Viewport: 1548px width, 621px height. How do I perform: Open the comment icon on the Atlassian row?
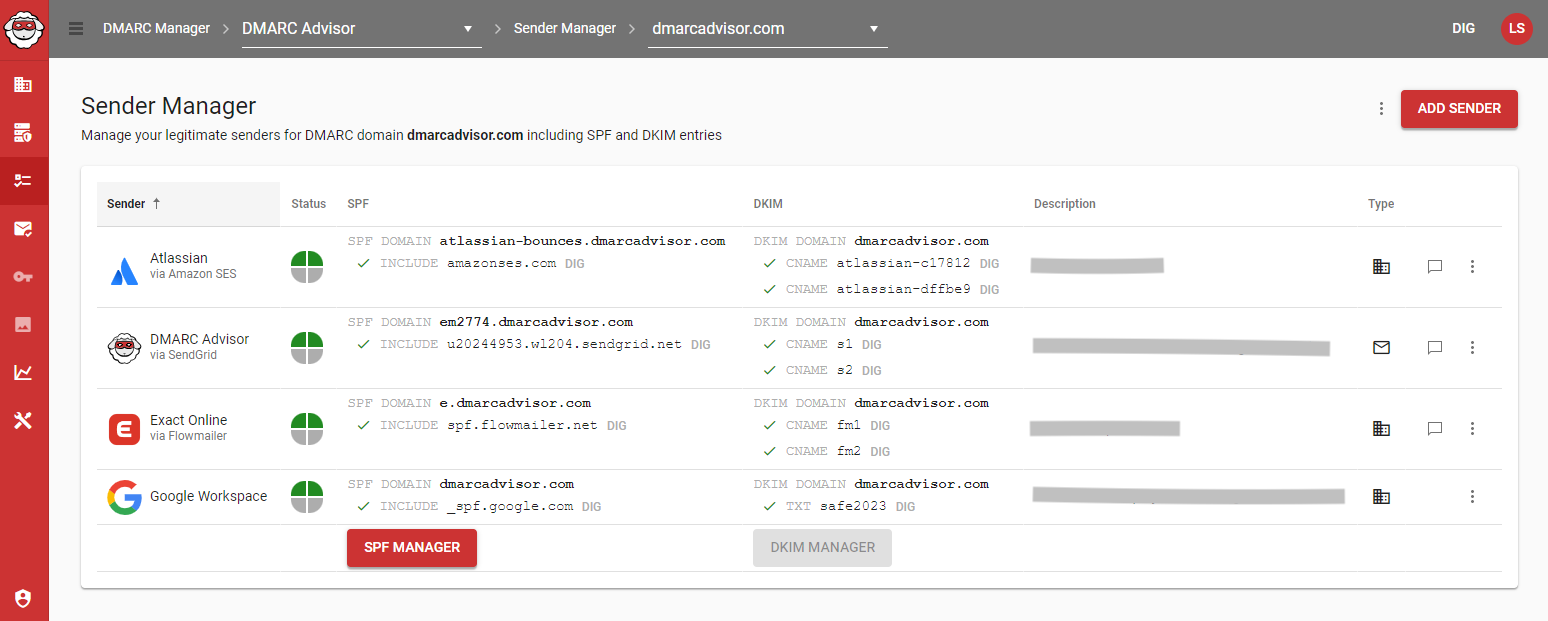click(x=1435, y=266)
